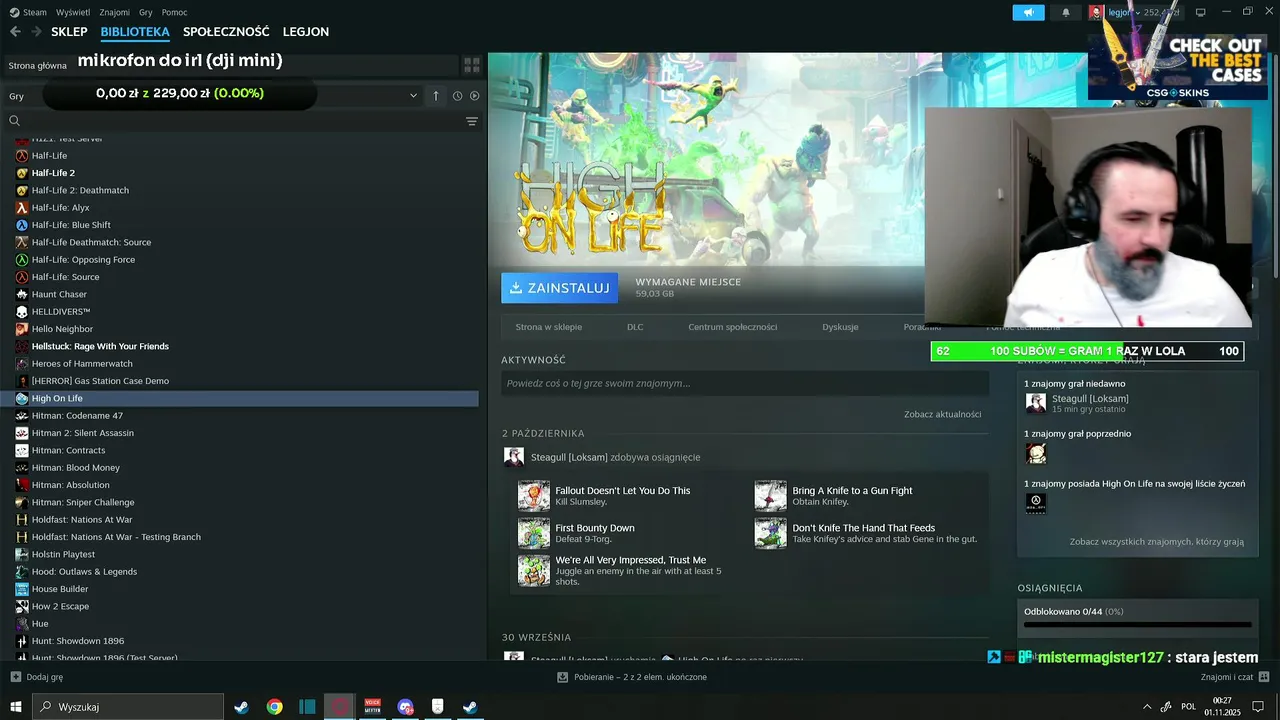Click Heroes of Hammerwatch game icon
The image size is (1280, 720).
[x=22, y=364]
